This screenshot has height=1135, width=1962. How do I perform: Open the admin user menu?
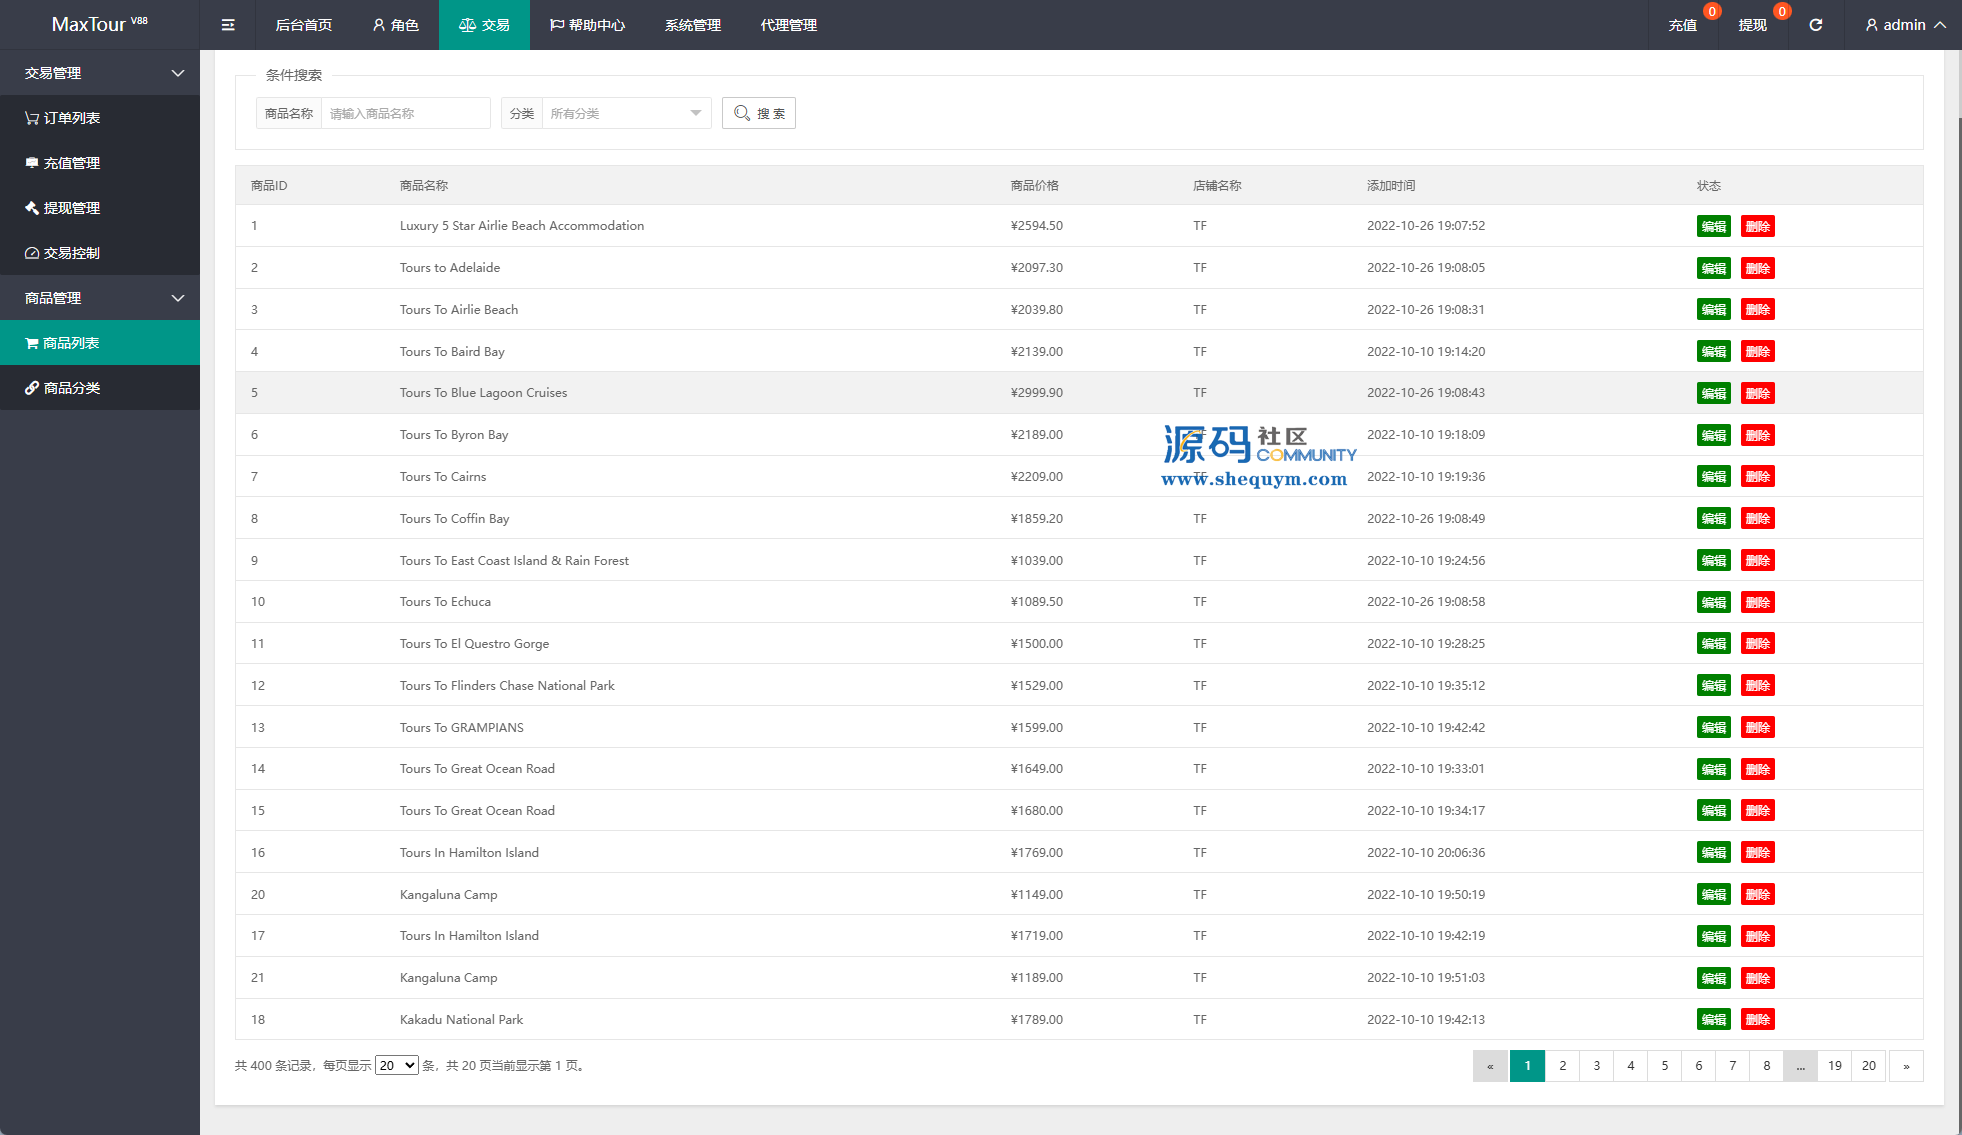pyautogui.click(x=1905, y=25)
